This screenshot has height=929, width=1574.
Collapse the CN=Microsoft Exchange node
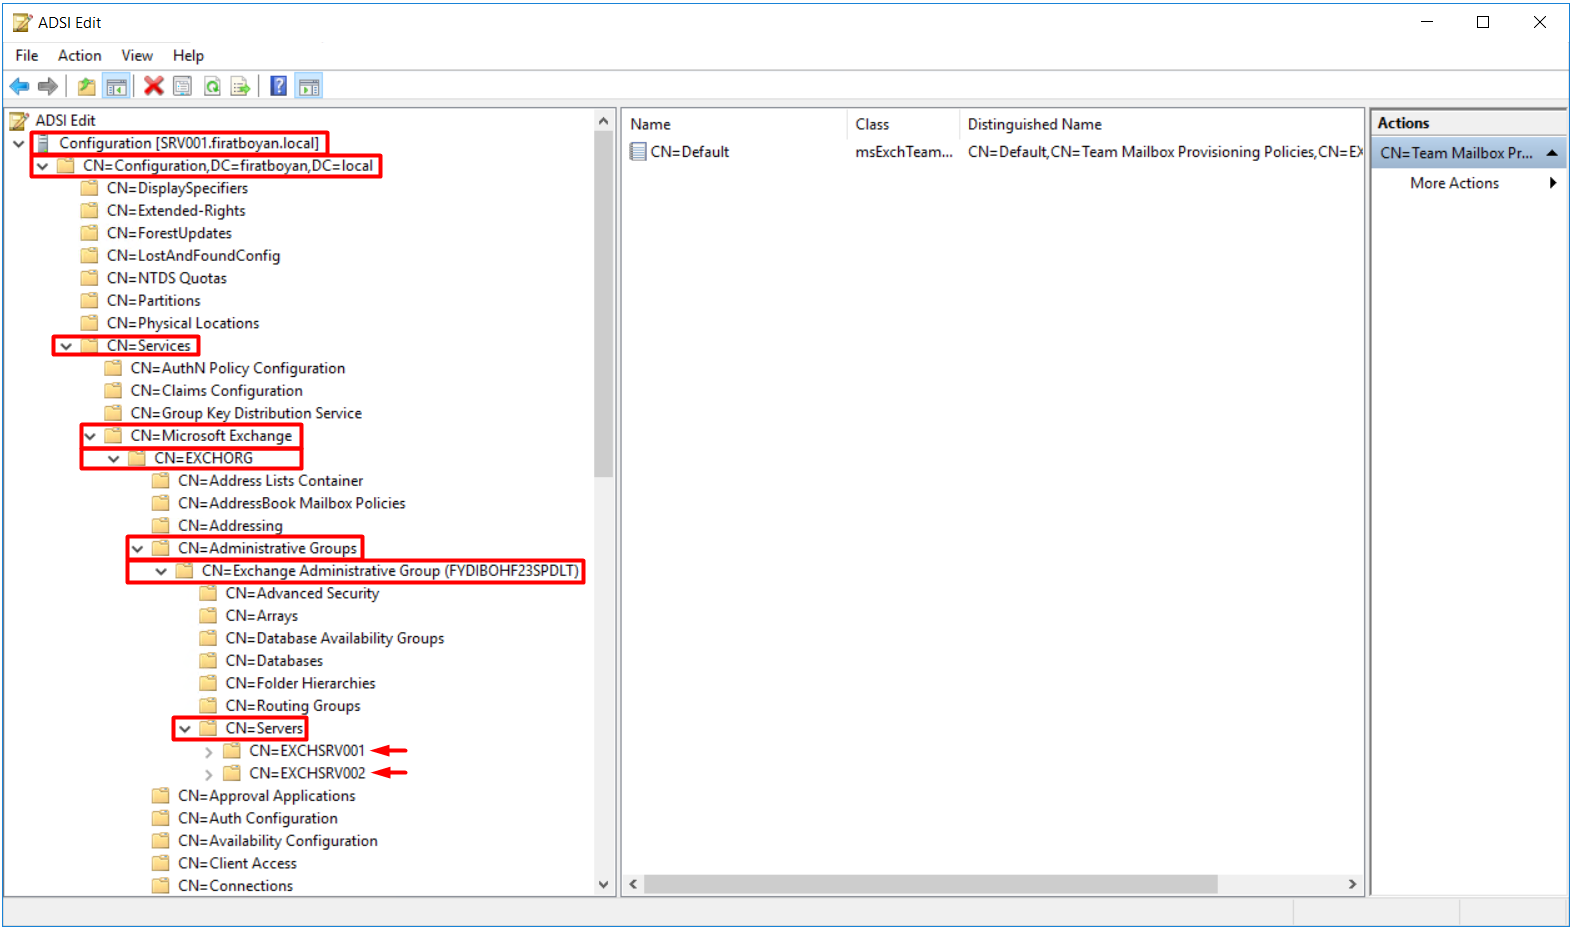coord(90,436)
